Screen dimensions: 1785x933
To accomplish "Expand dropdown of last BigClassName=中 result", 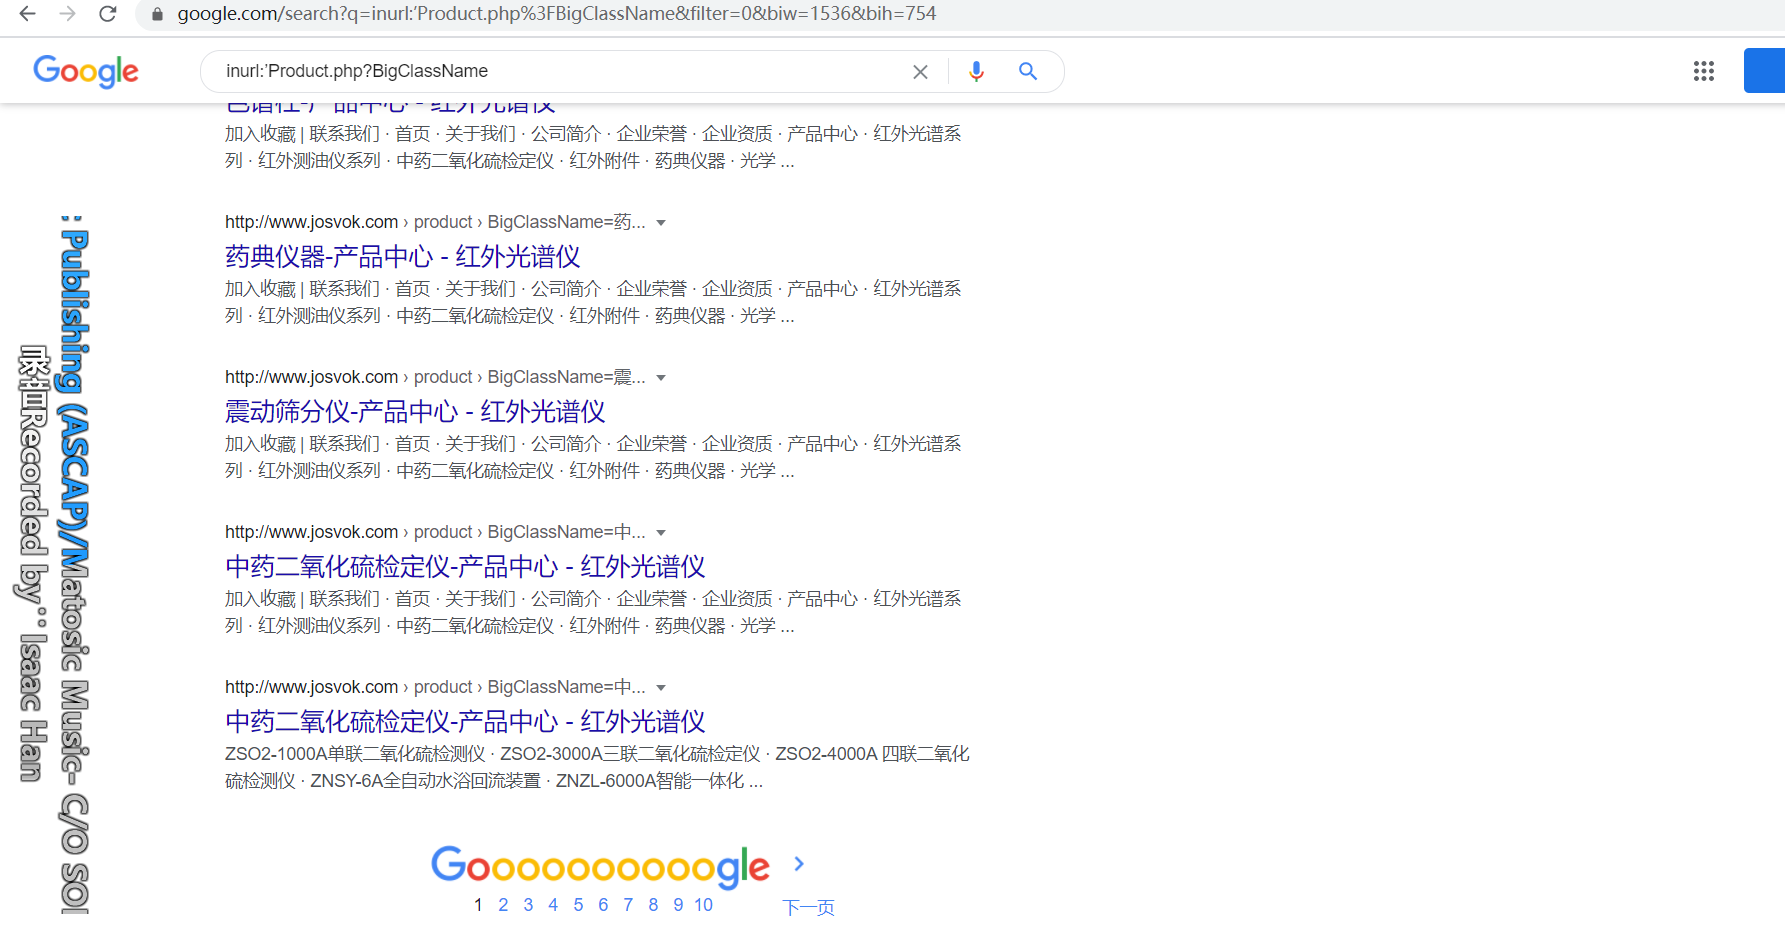I will tap(661, 688).
